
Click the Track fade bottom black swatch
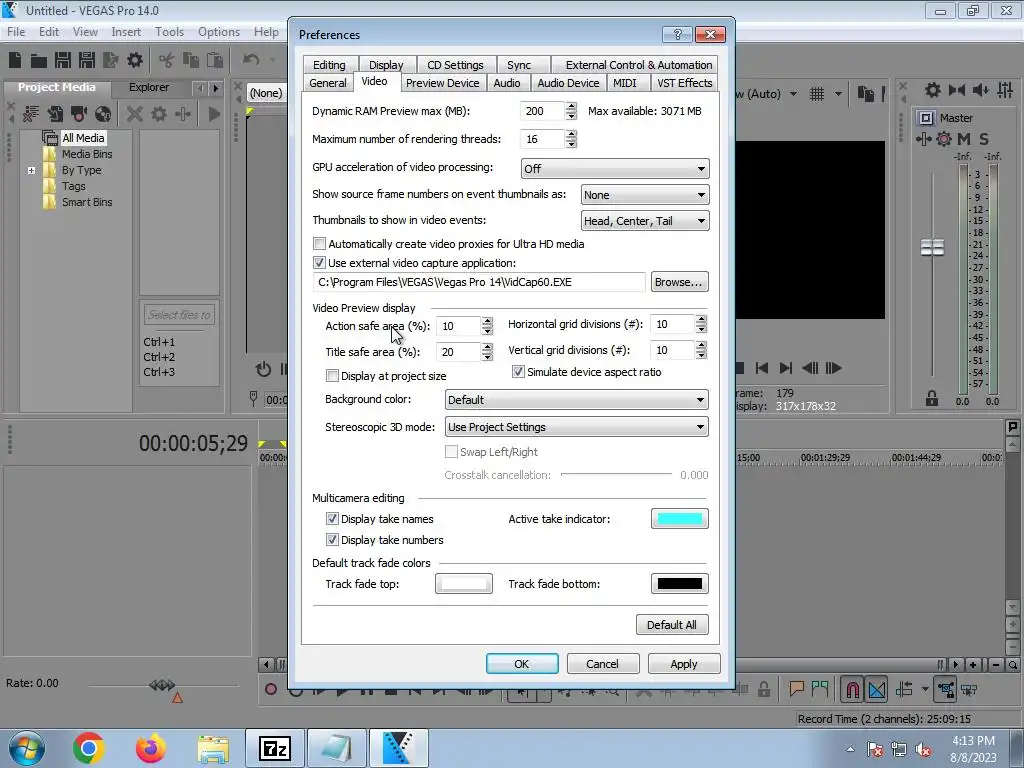[680, 583]
